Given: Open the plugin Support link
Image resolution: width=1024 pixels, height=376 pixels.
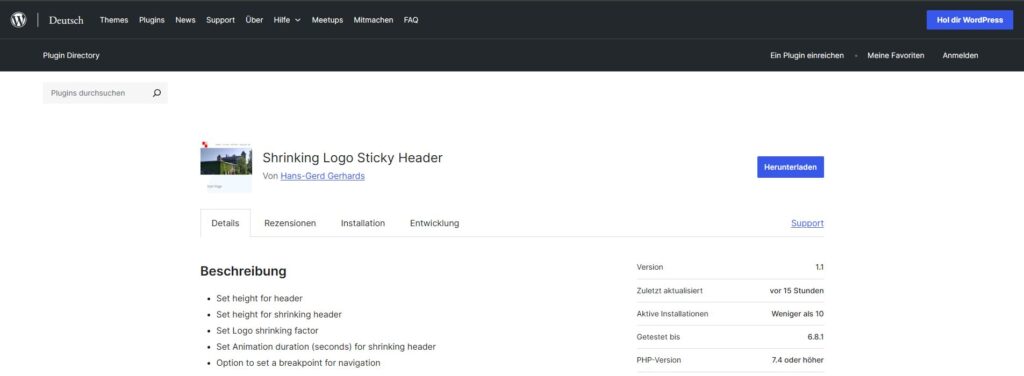Looking at the screenshot, I should (x=807, y=223).
